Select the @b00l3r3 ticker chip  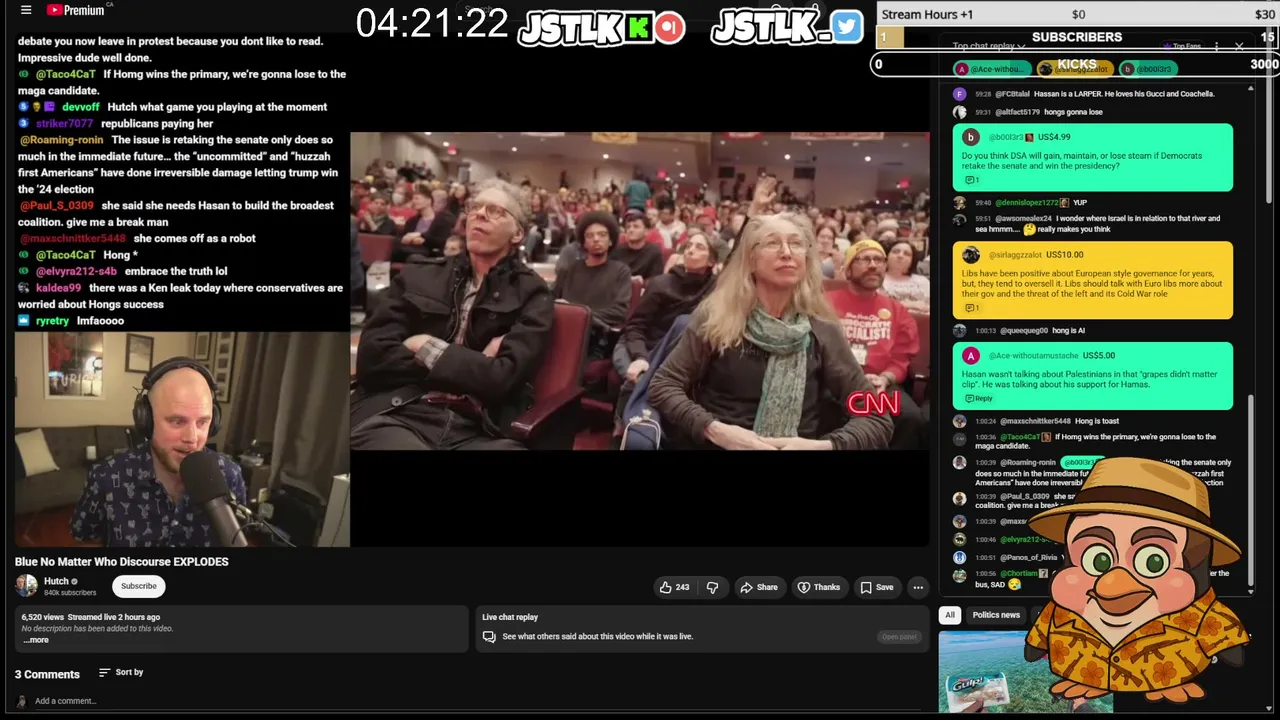(x=1147, y=68)
